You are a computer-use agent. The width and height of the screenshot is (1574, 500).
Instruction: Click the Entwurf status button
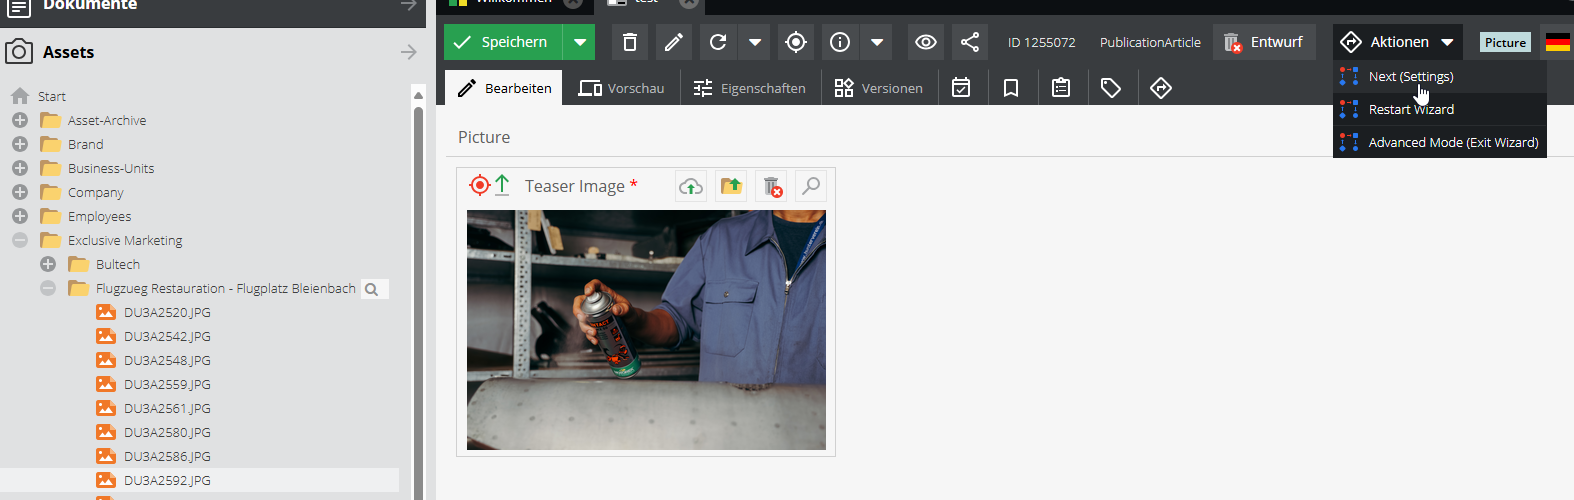click(1264, 42)
